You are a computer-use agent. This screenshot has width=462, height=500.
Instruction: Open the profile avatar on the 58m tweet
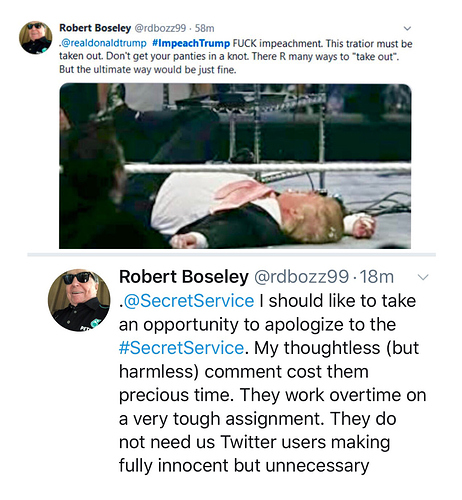(x=36, y=37)
